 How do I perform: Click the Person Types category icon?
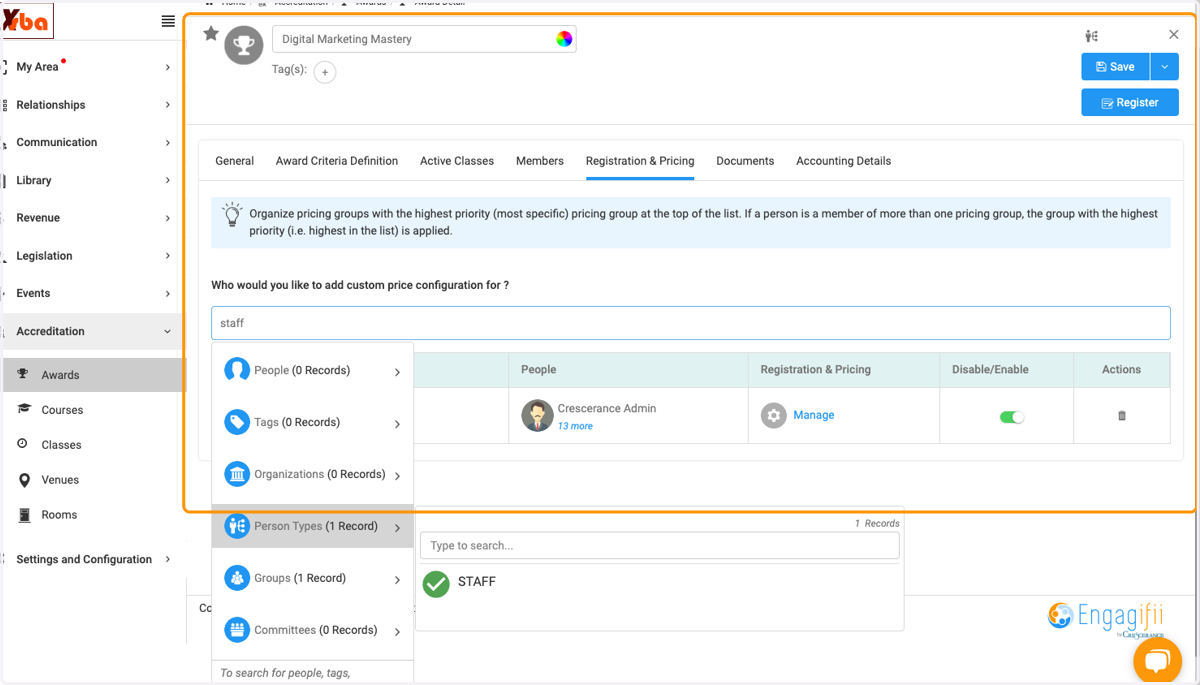click(x=237, y=526)
